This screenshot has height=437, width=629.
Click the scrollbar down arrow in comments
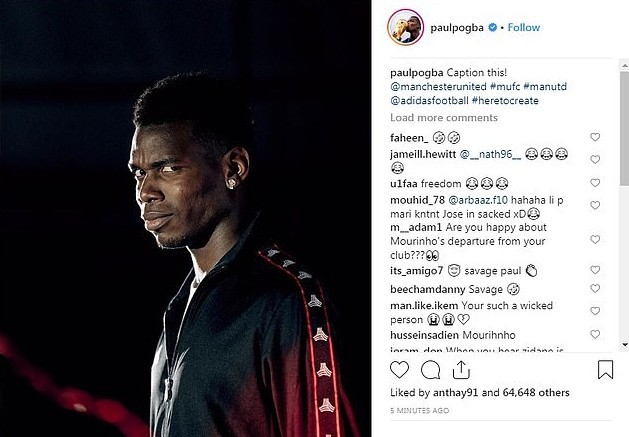coord(625,344)
